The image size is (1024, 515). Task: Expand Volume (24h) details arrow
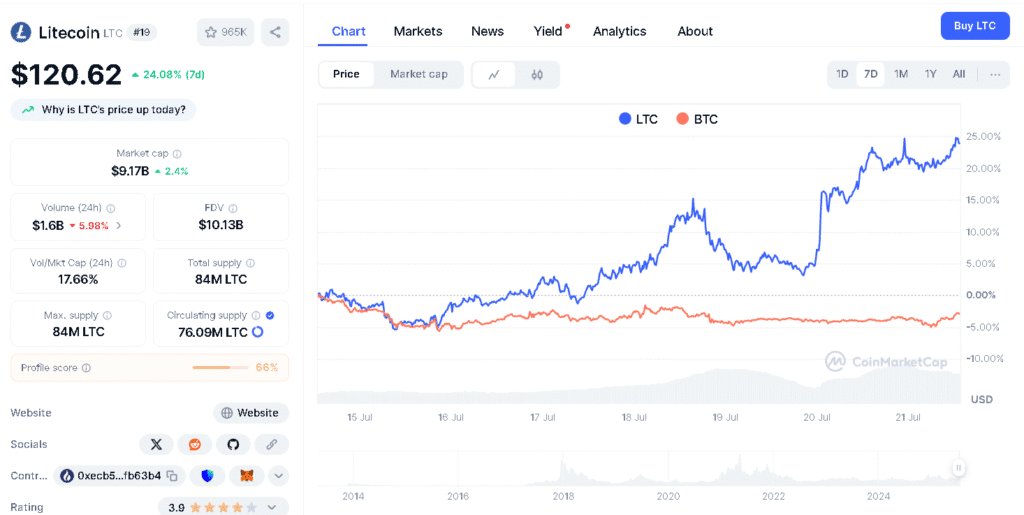pyautogui.click(x=119, y=226)
